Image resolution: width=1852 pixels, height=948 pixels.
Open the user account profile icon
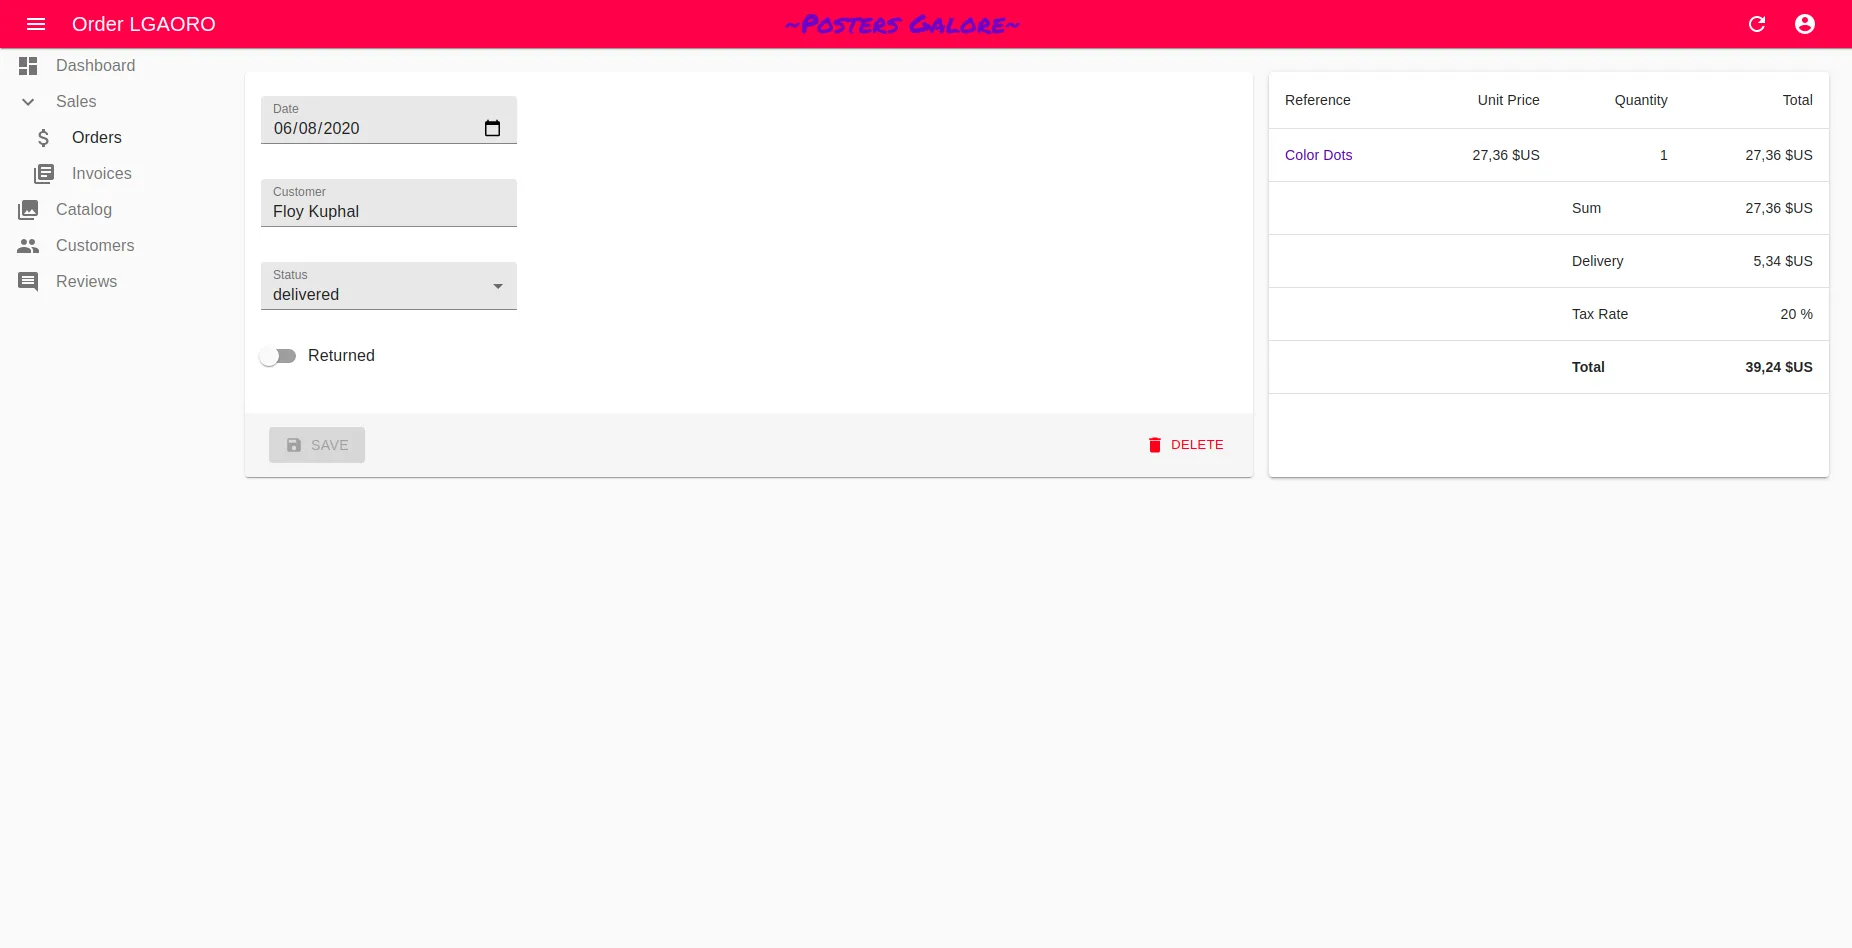point(1806,24)
